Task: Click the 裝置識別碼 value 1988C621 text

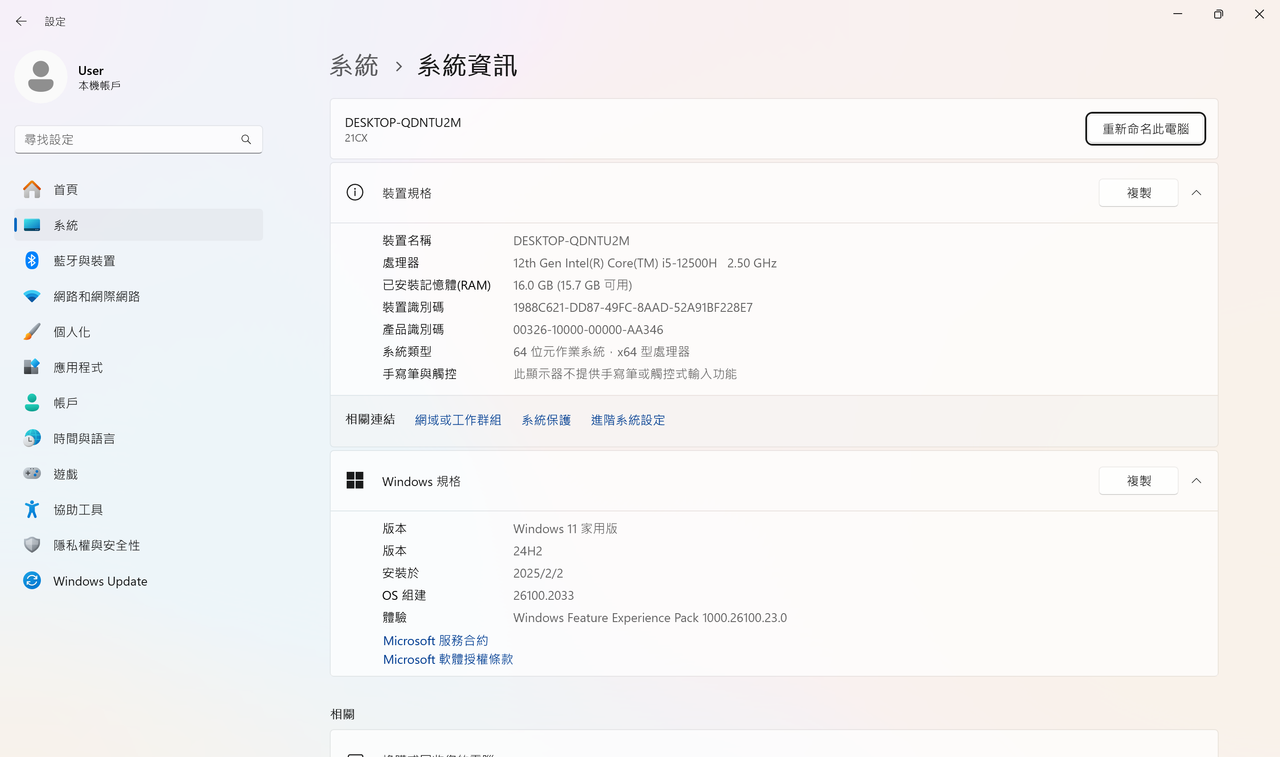Action: click(x=633, y=307)
